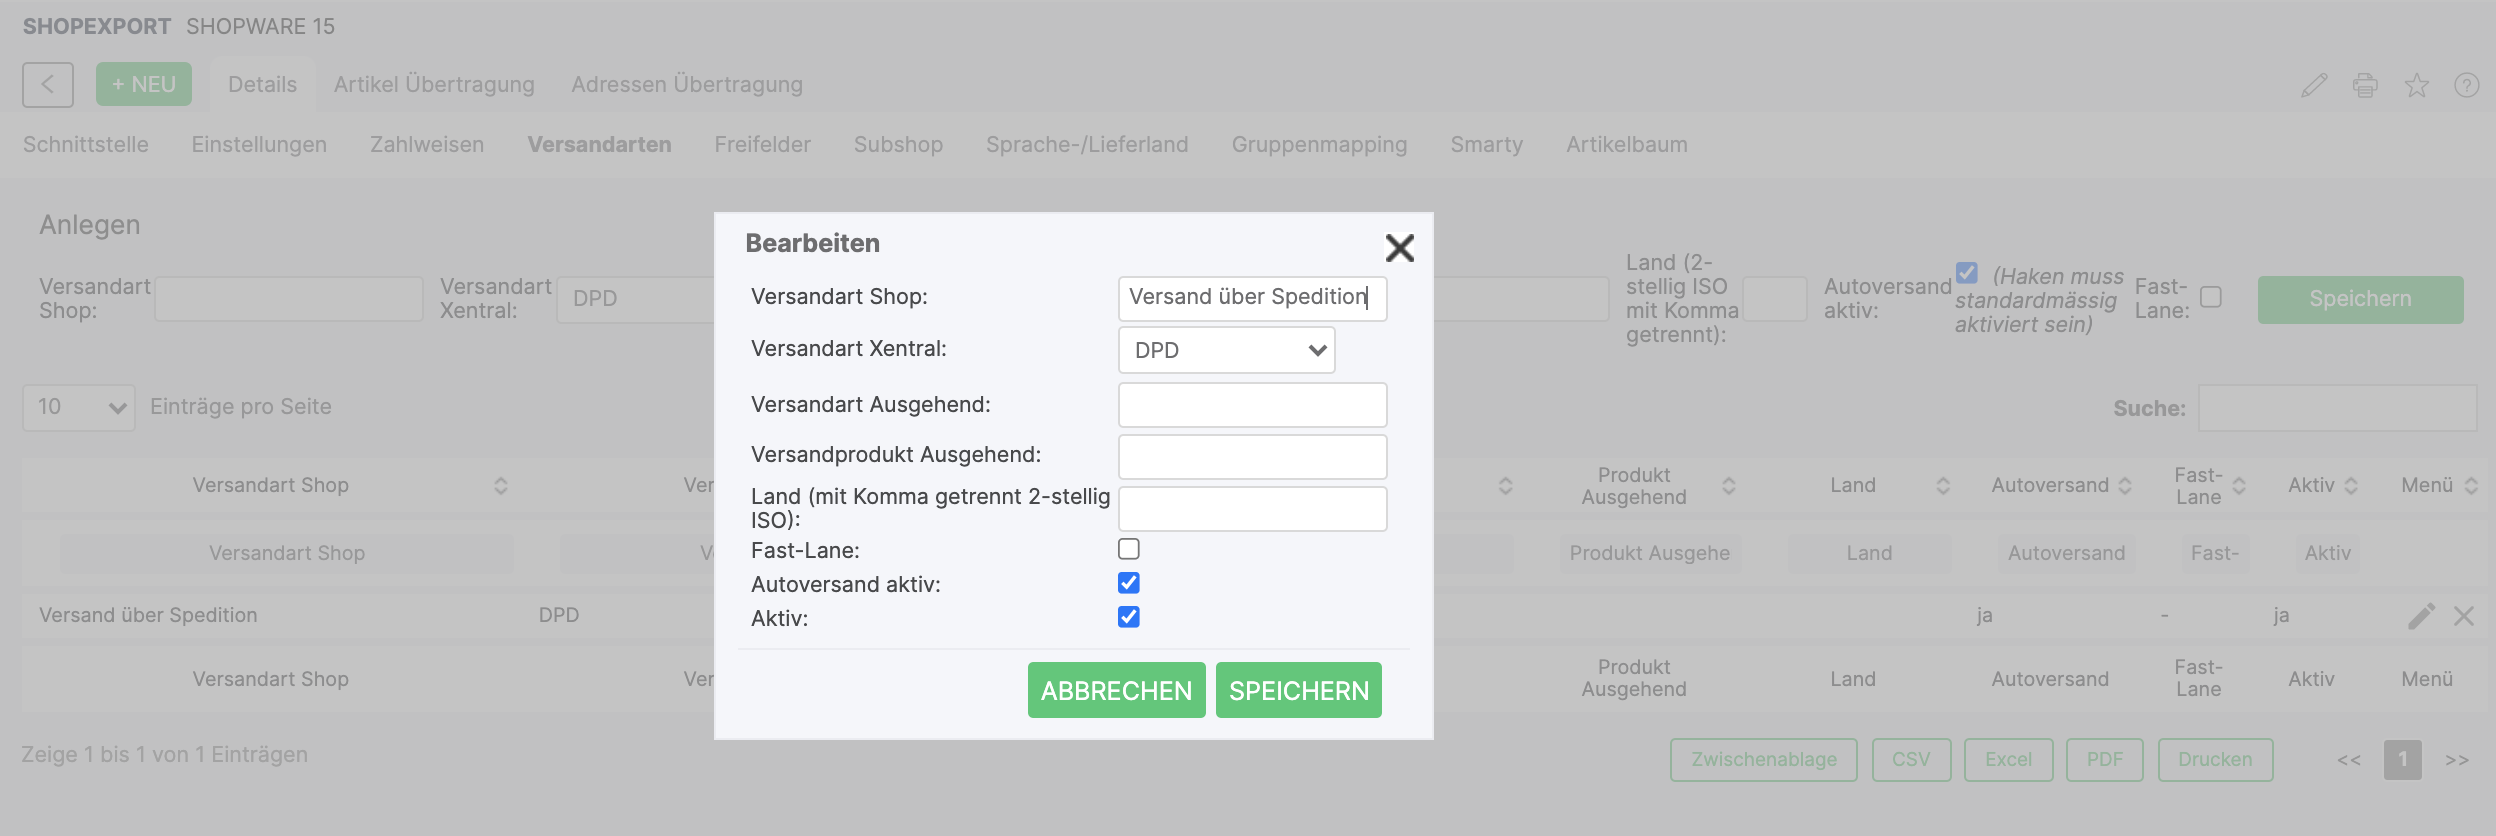The image size is (2496, 836).
Task: Sort table by the Autoversand column arrows
Action: (x=2125, y=486)
